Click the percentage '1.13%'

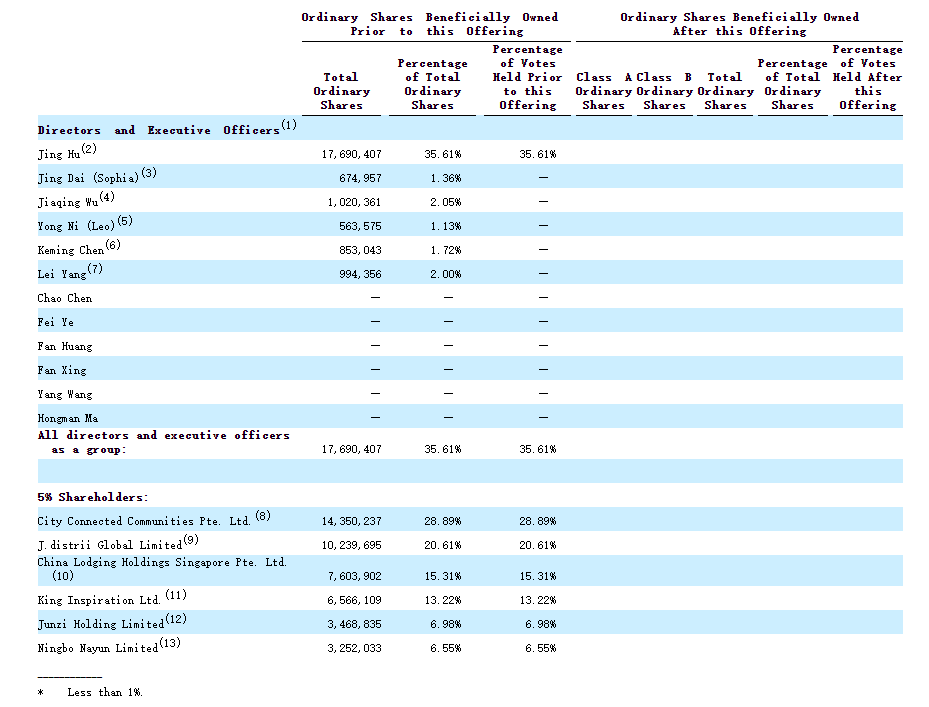[446, 226]
